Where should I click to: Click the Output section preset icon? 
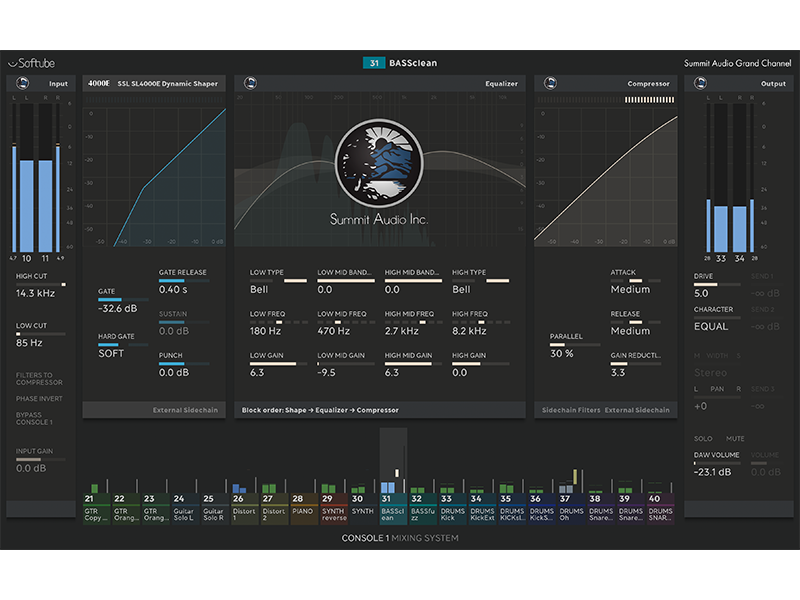click(x=695, y=84)
